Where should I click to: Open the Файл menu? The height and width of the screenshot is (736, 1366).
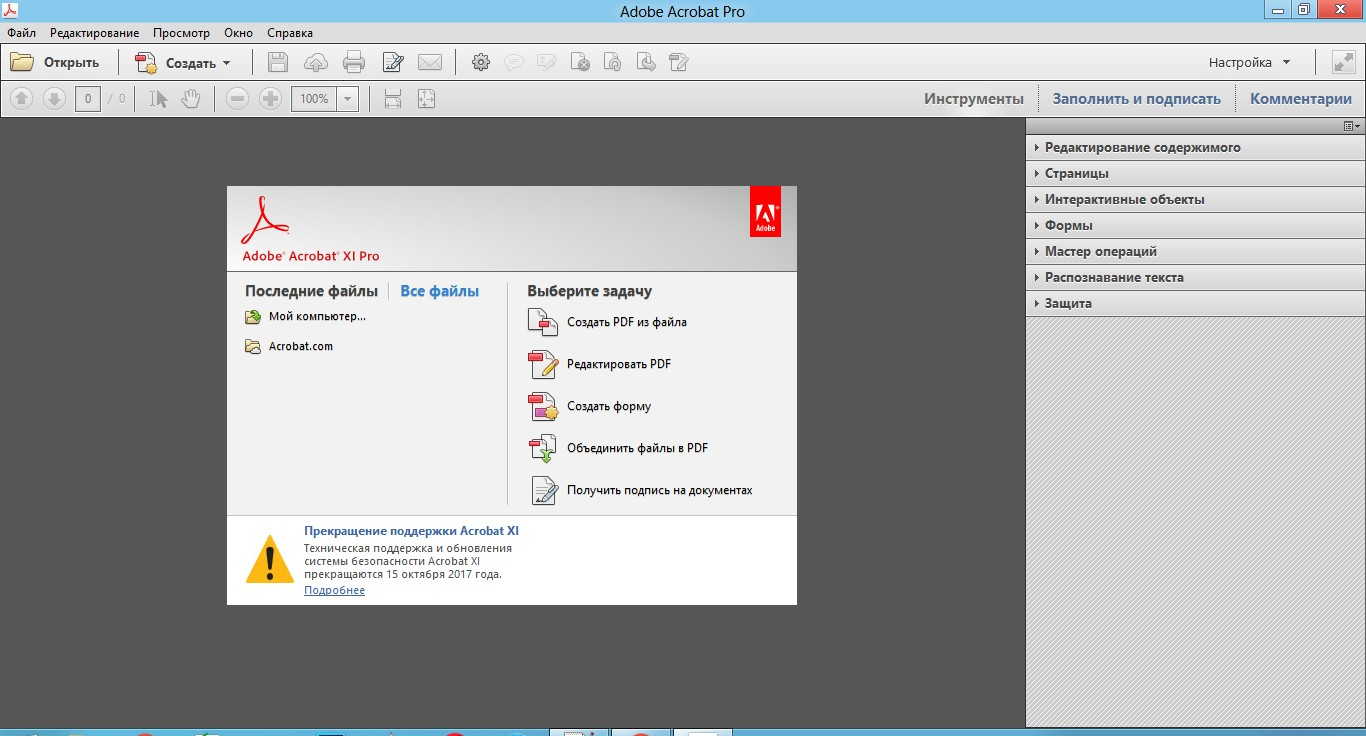(x=21, y=33)
